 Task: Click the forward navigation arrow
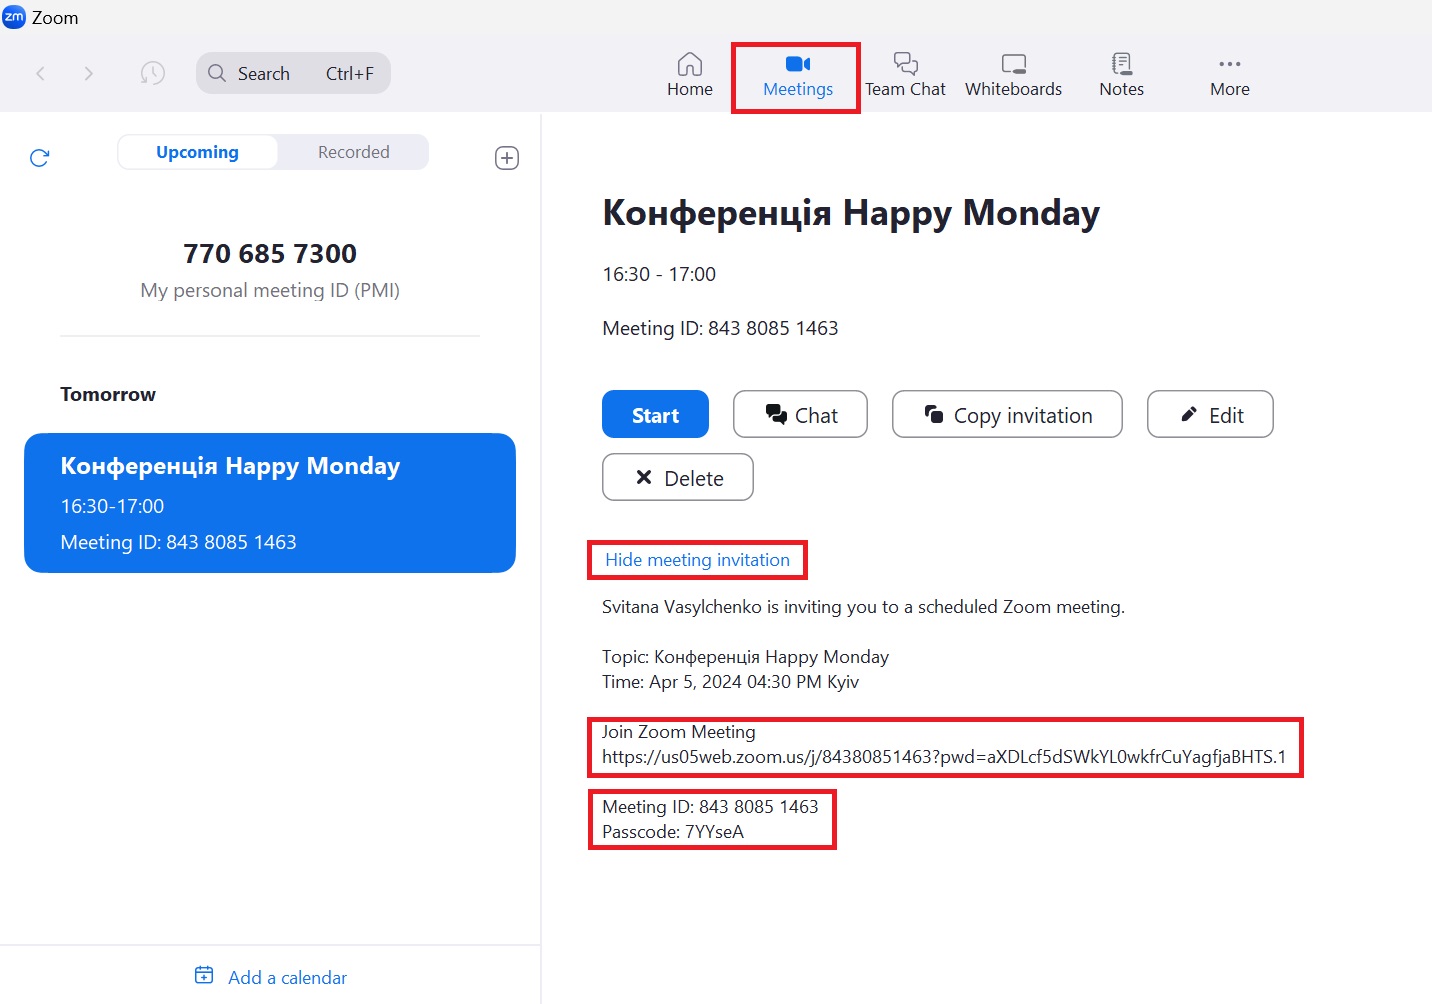(89, 73)
